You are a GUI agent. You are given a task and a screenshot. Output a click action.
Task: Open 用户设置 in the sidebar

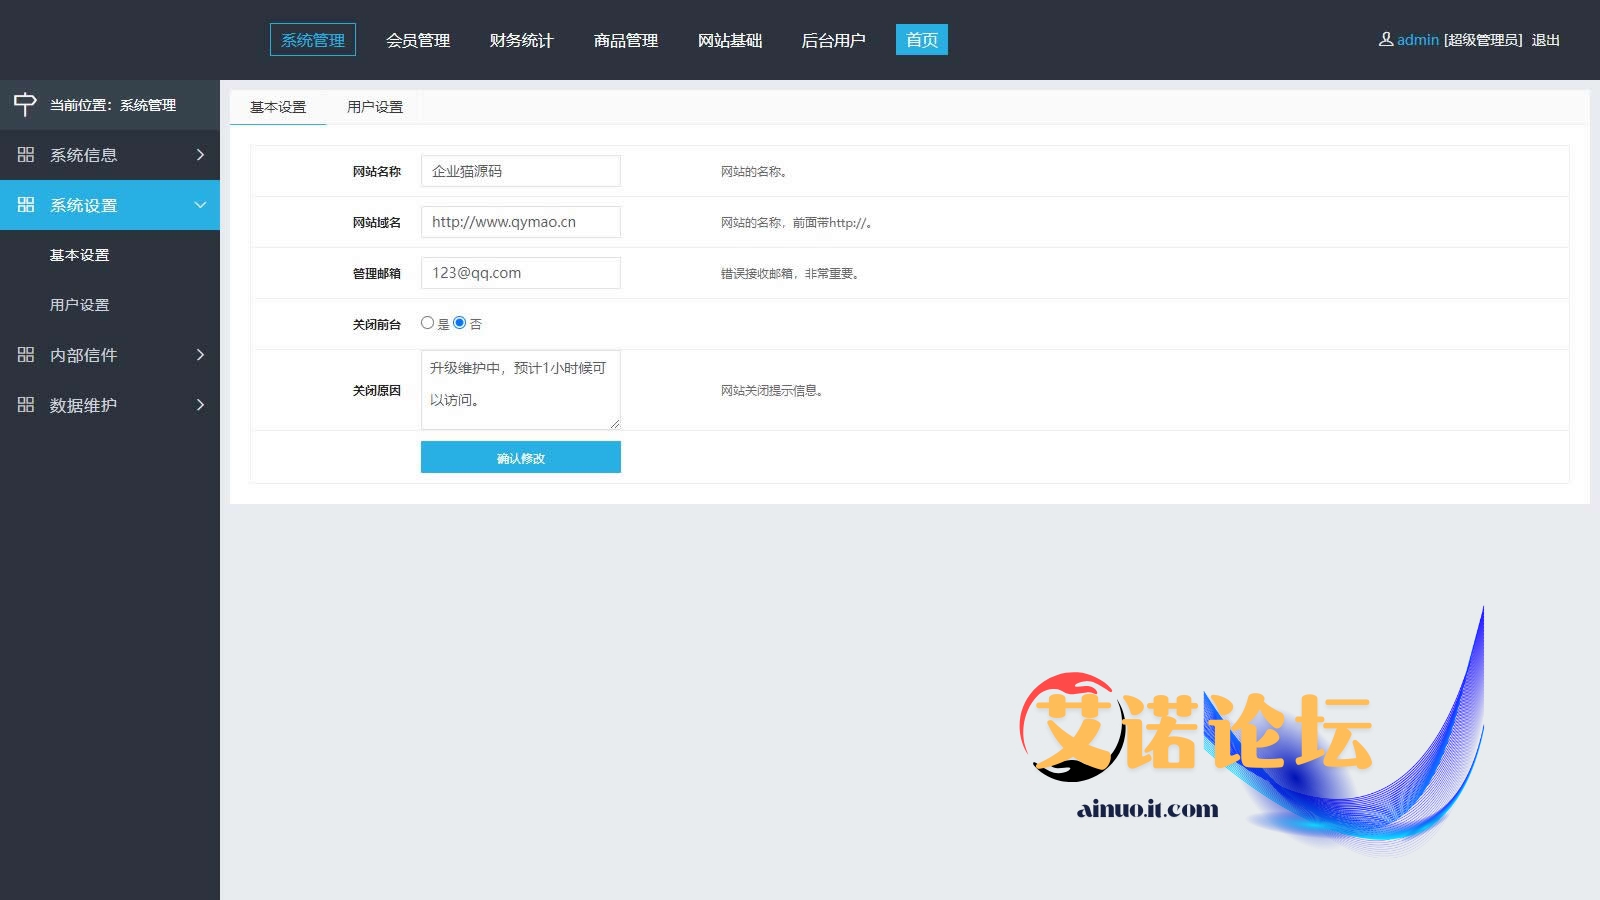[x=80, y=305]
